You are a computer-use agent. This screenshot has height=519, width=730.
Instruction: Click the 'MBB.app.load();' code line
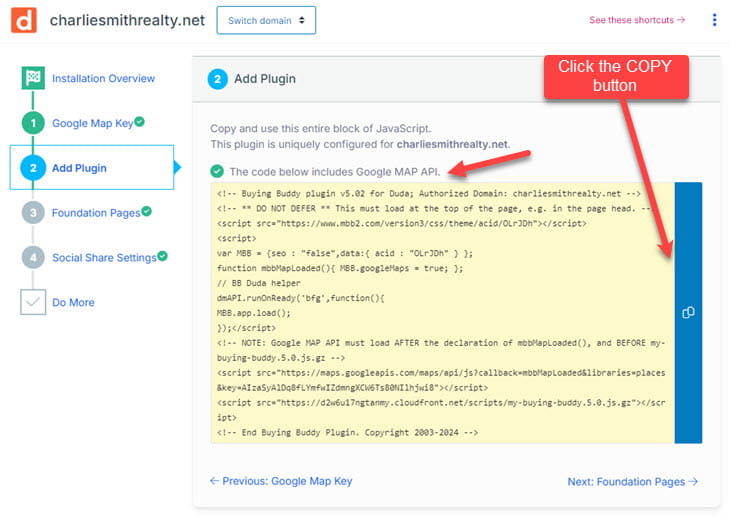254,313
